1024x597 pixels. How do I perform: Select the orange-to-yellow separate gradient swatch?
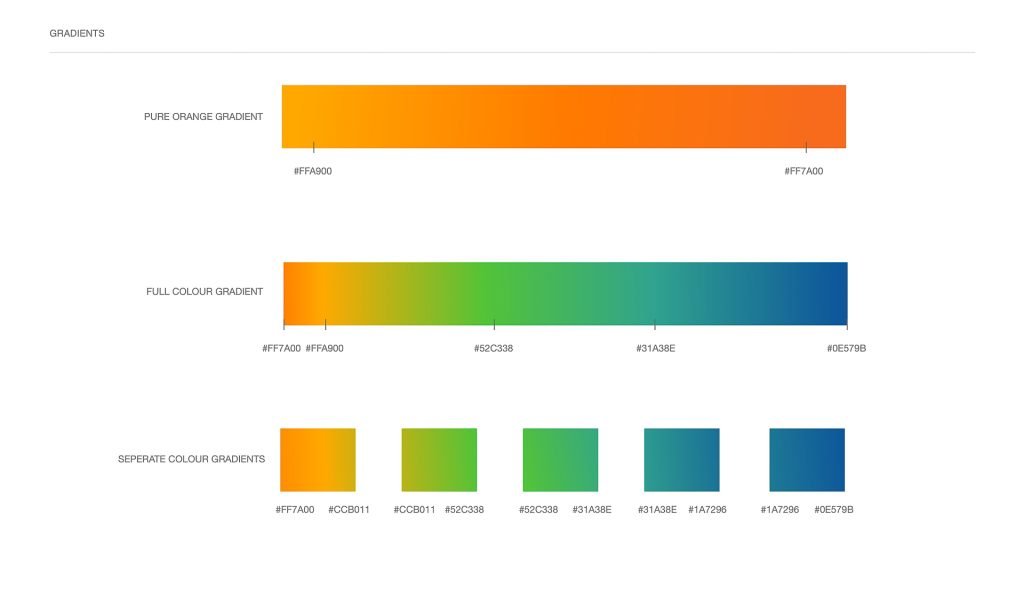[x=317, y=459]
